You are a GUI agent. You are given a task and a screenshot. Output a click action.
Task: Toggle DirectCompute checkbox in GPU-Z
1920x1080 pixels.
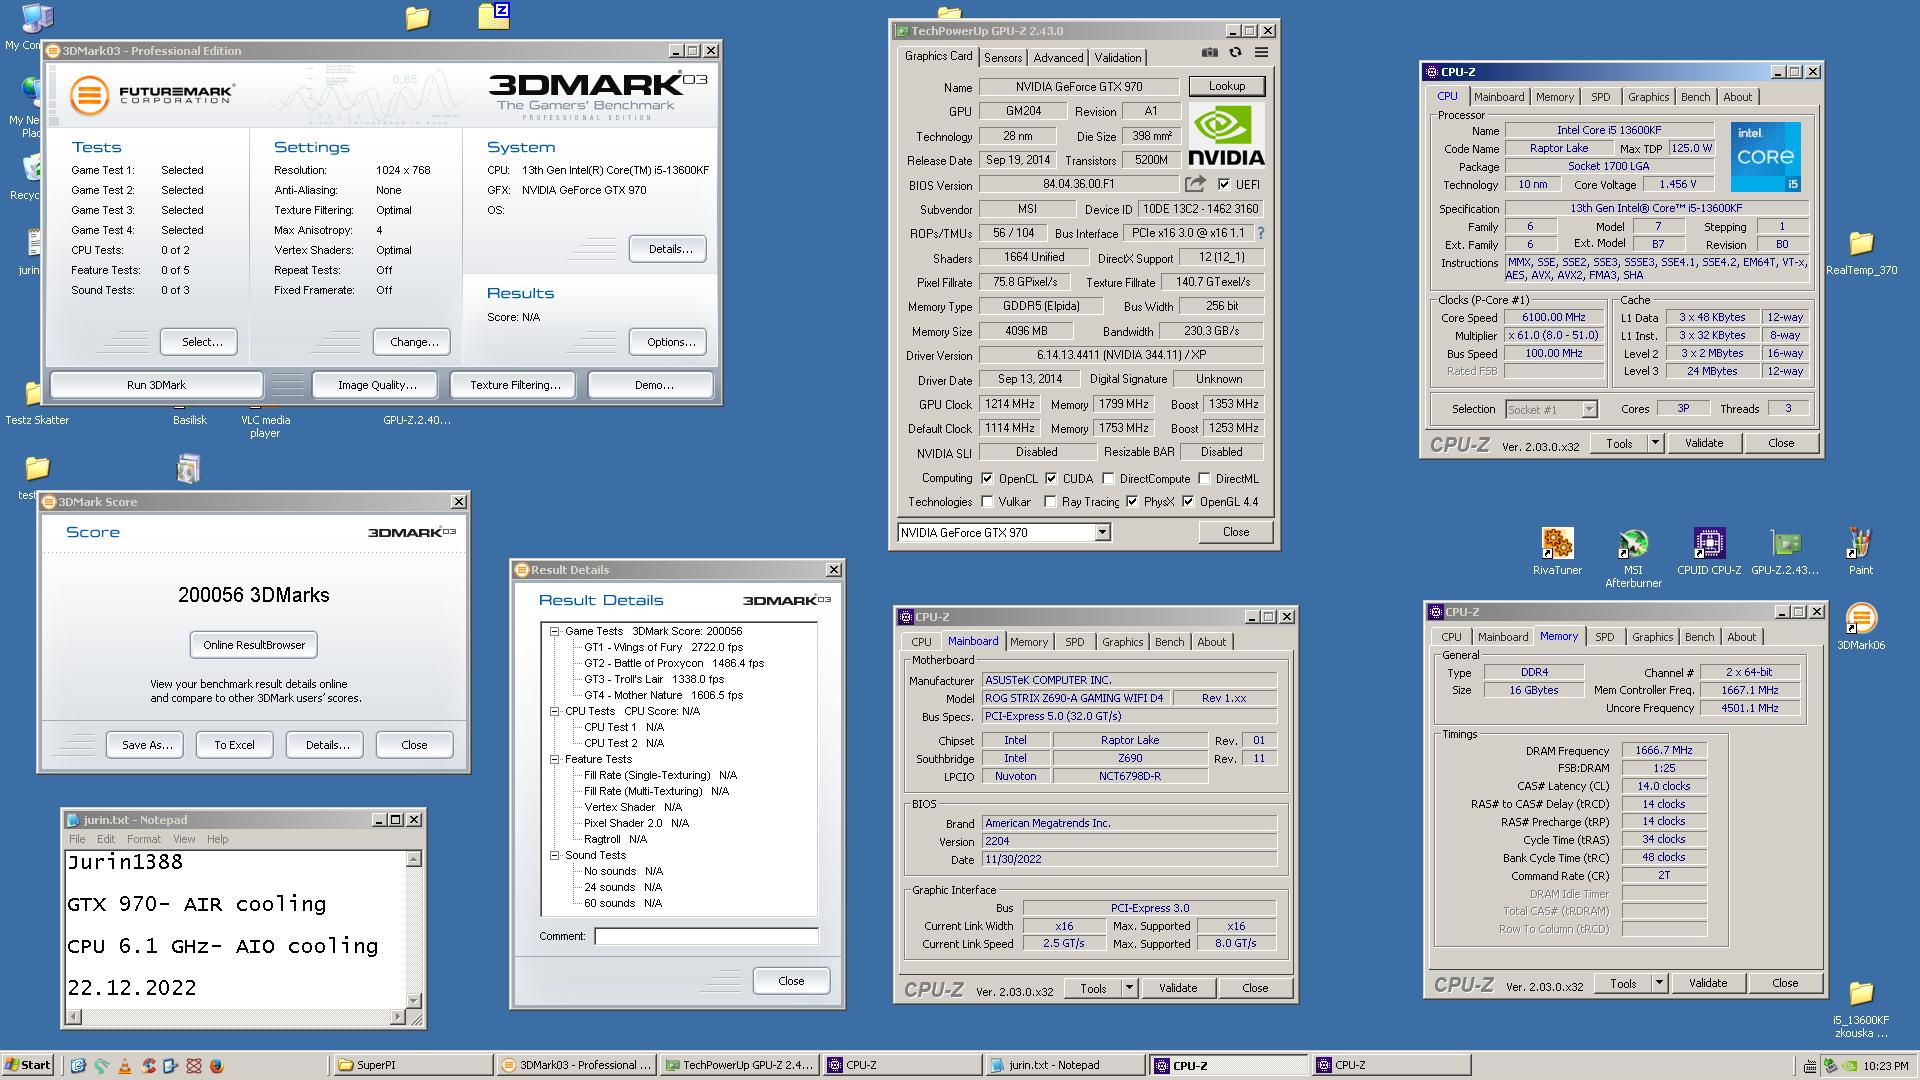(x=1108, y=478)
